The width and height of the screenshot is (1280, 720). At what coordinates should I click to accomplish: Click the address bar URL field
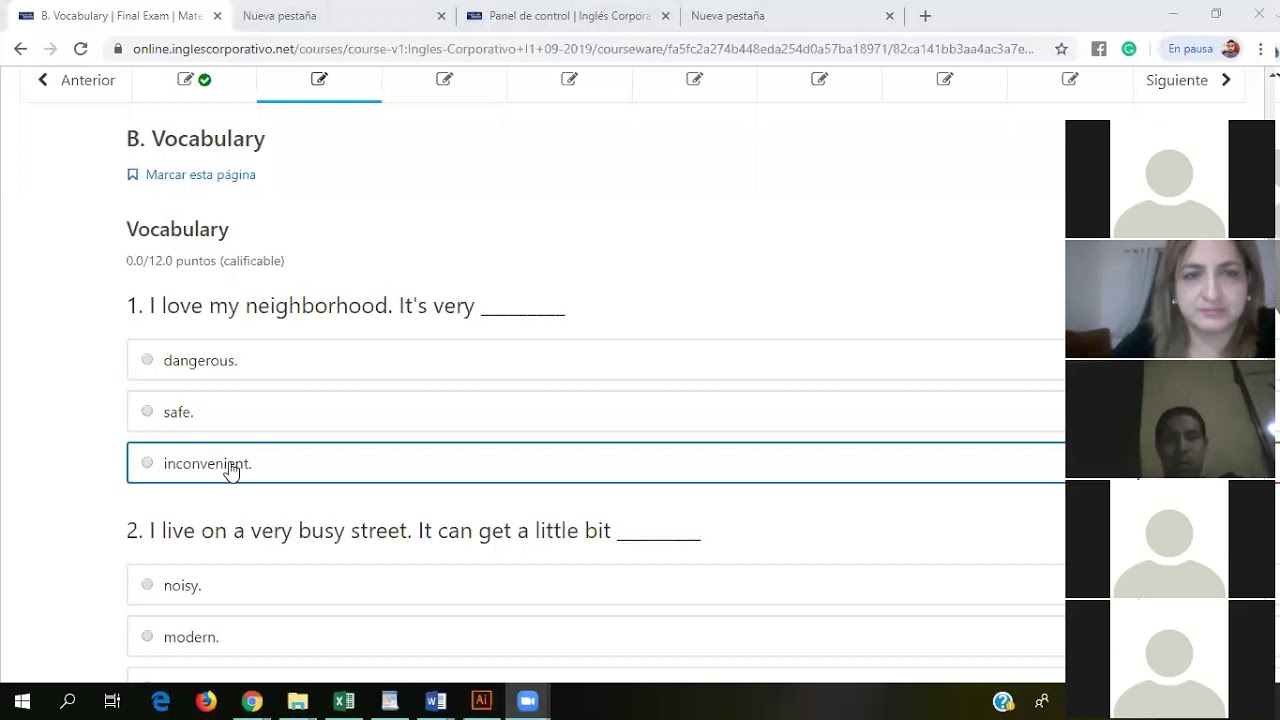tap(582, 48)
